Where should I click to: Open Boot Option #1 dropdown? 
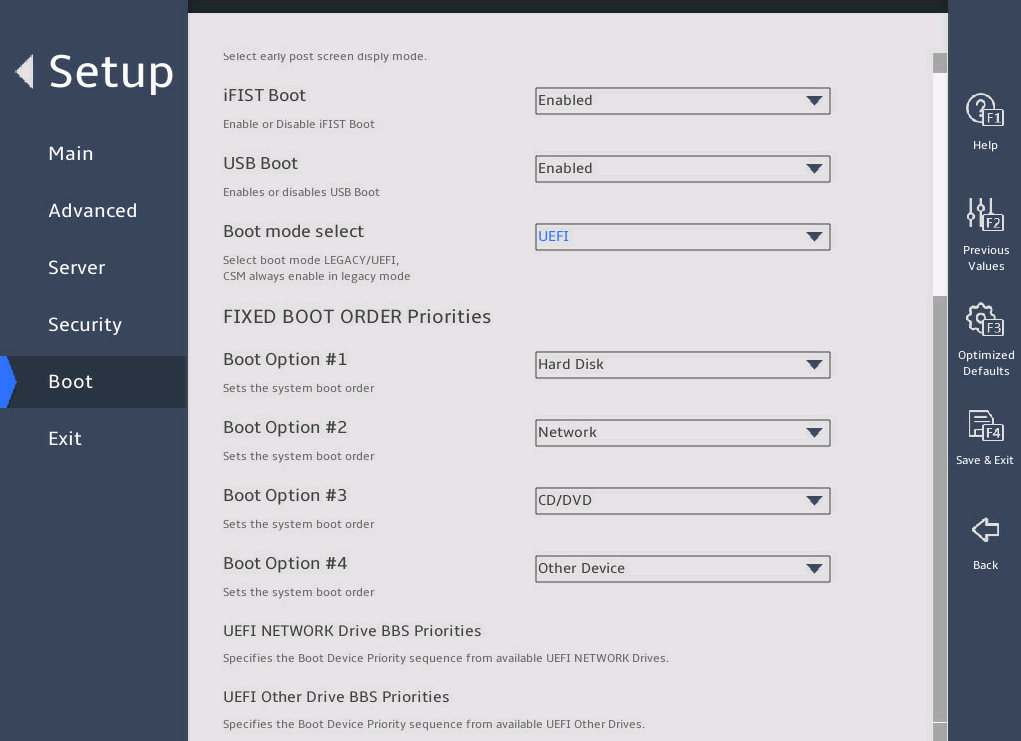click(682, 365)
